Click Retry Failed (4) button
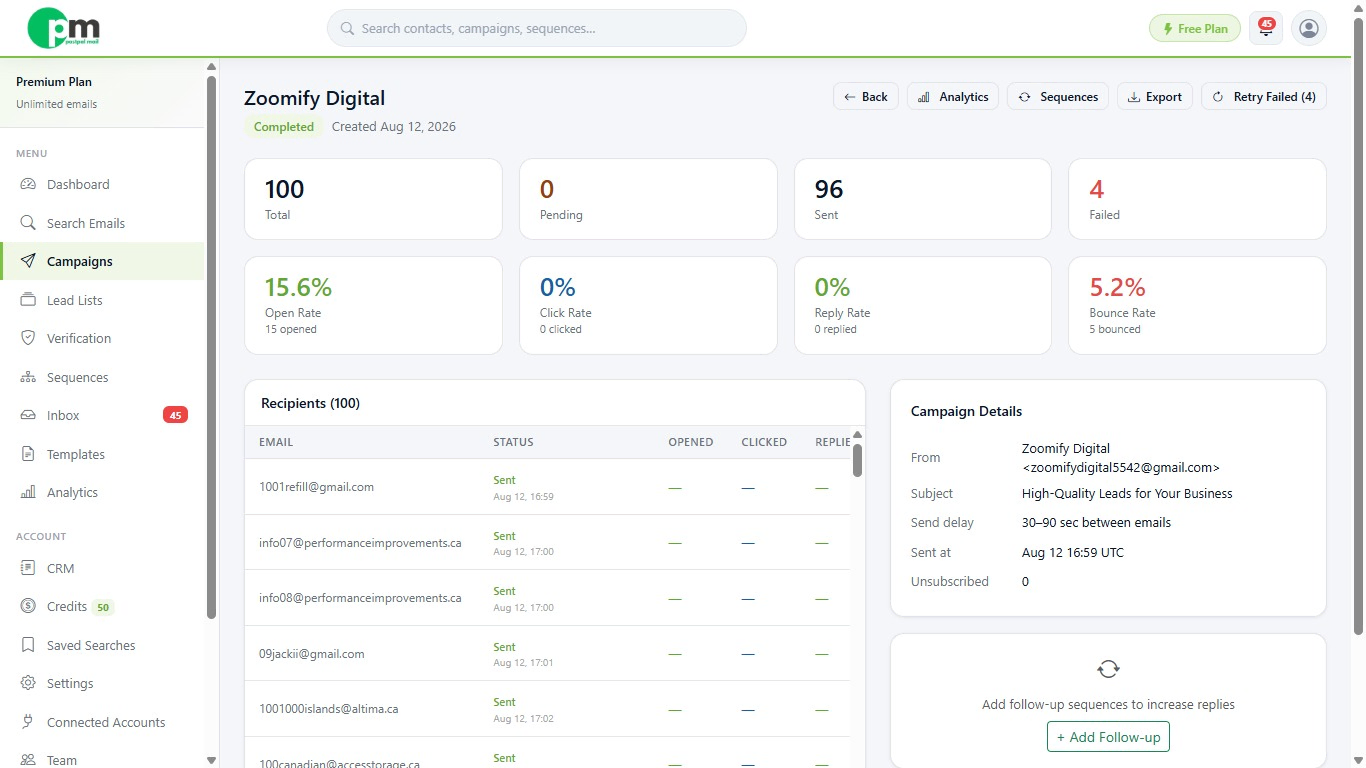Screen dimensions: 1366x768 [x=1264, y=97]
